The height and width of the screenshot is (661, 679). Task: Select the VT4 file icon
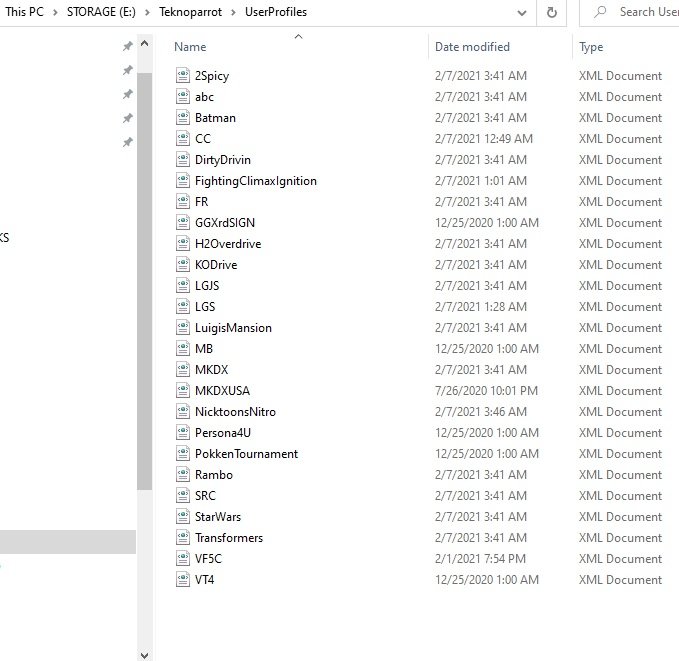[x=183, y=580]
